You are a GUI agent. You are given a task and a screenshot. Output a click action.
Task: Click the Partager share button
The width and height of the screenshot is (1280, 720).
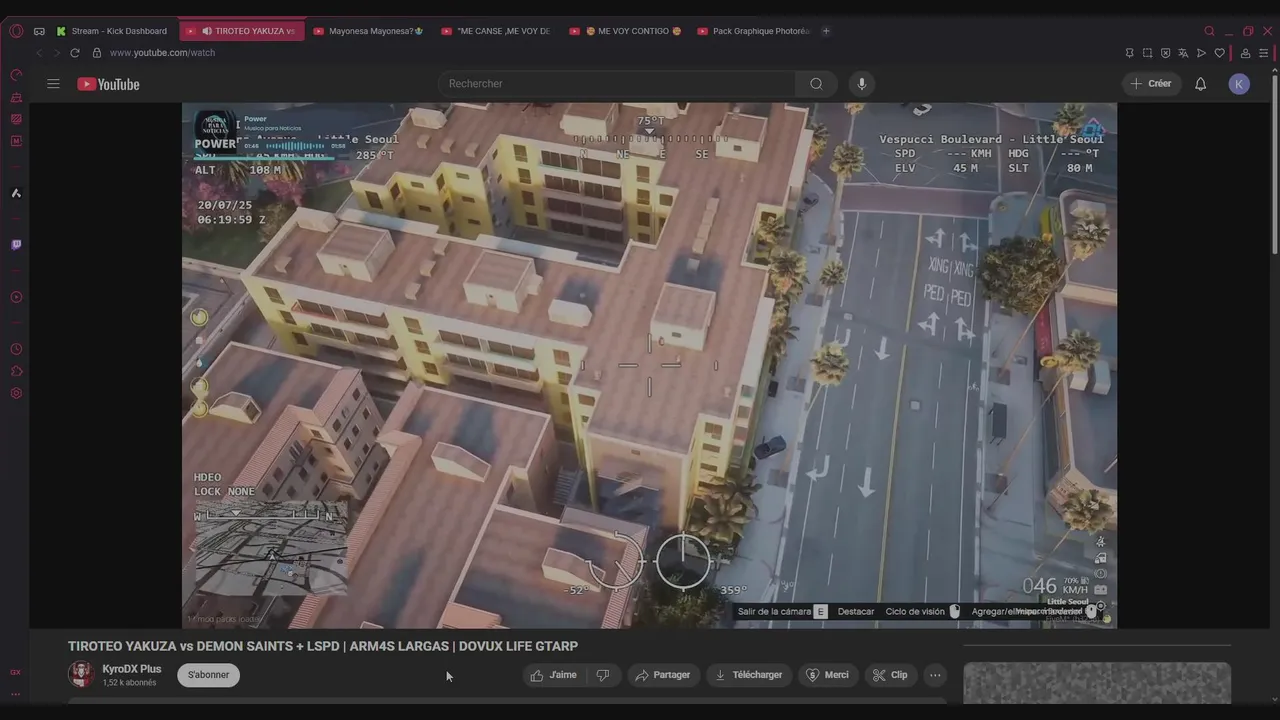point(663,675)
